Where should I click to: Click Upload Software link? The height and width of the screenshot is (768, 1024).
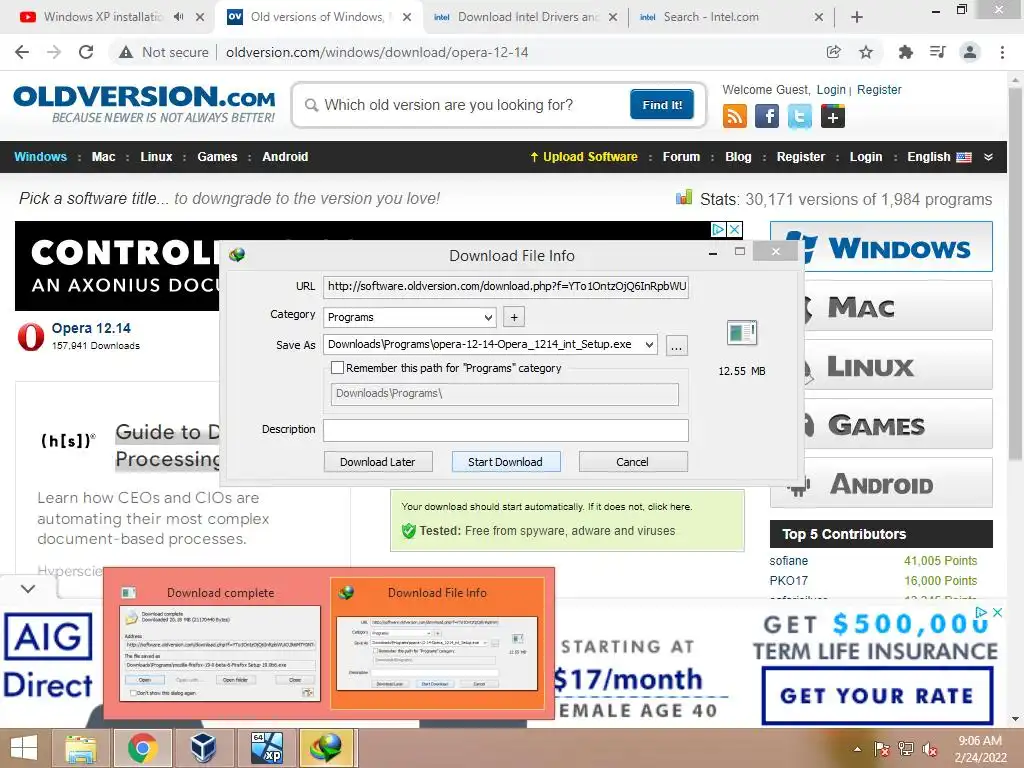pos(583,157)
